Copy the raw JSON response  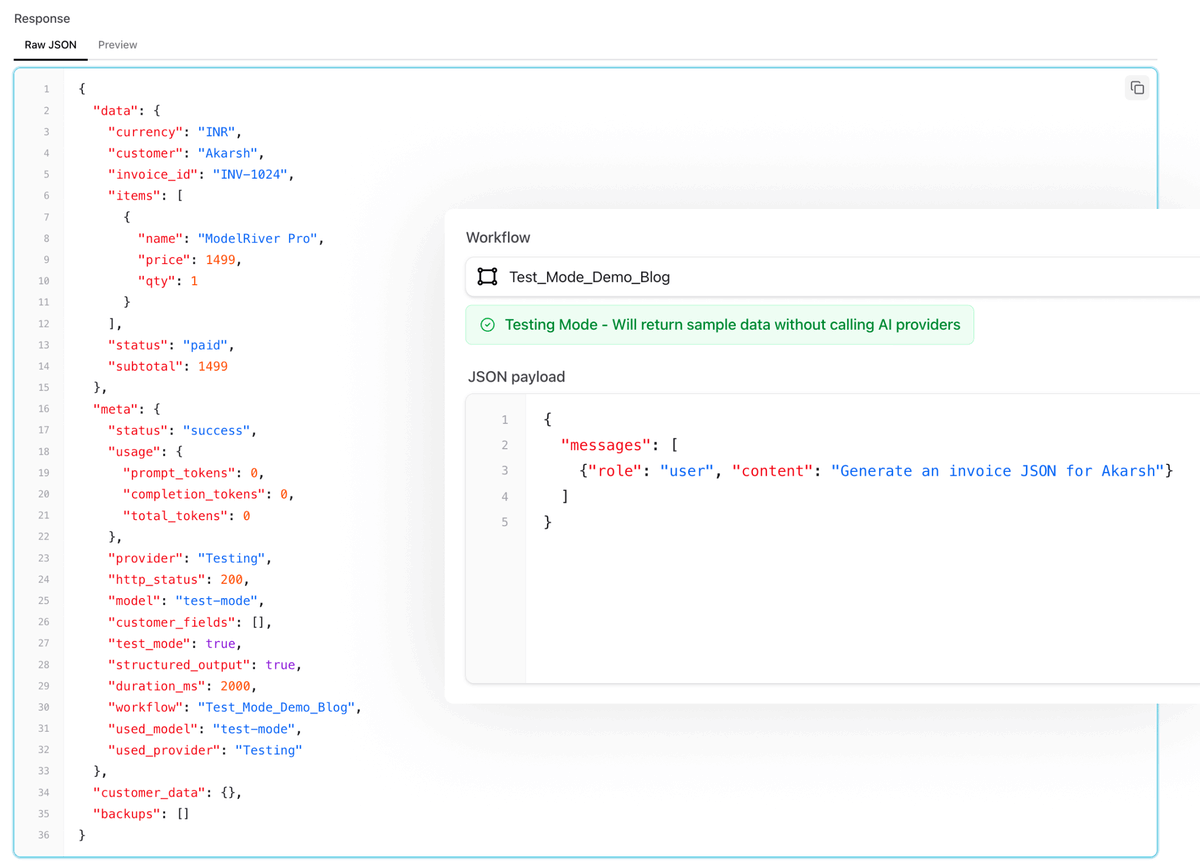[1137, 88]
